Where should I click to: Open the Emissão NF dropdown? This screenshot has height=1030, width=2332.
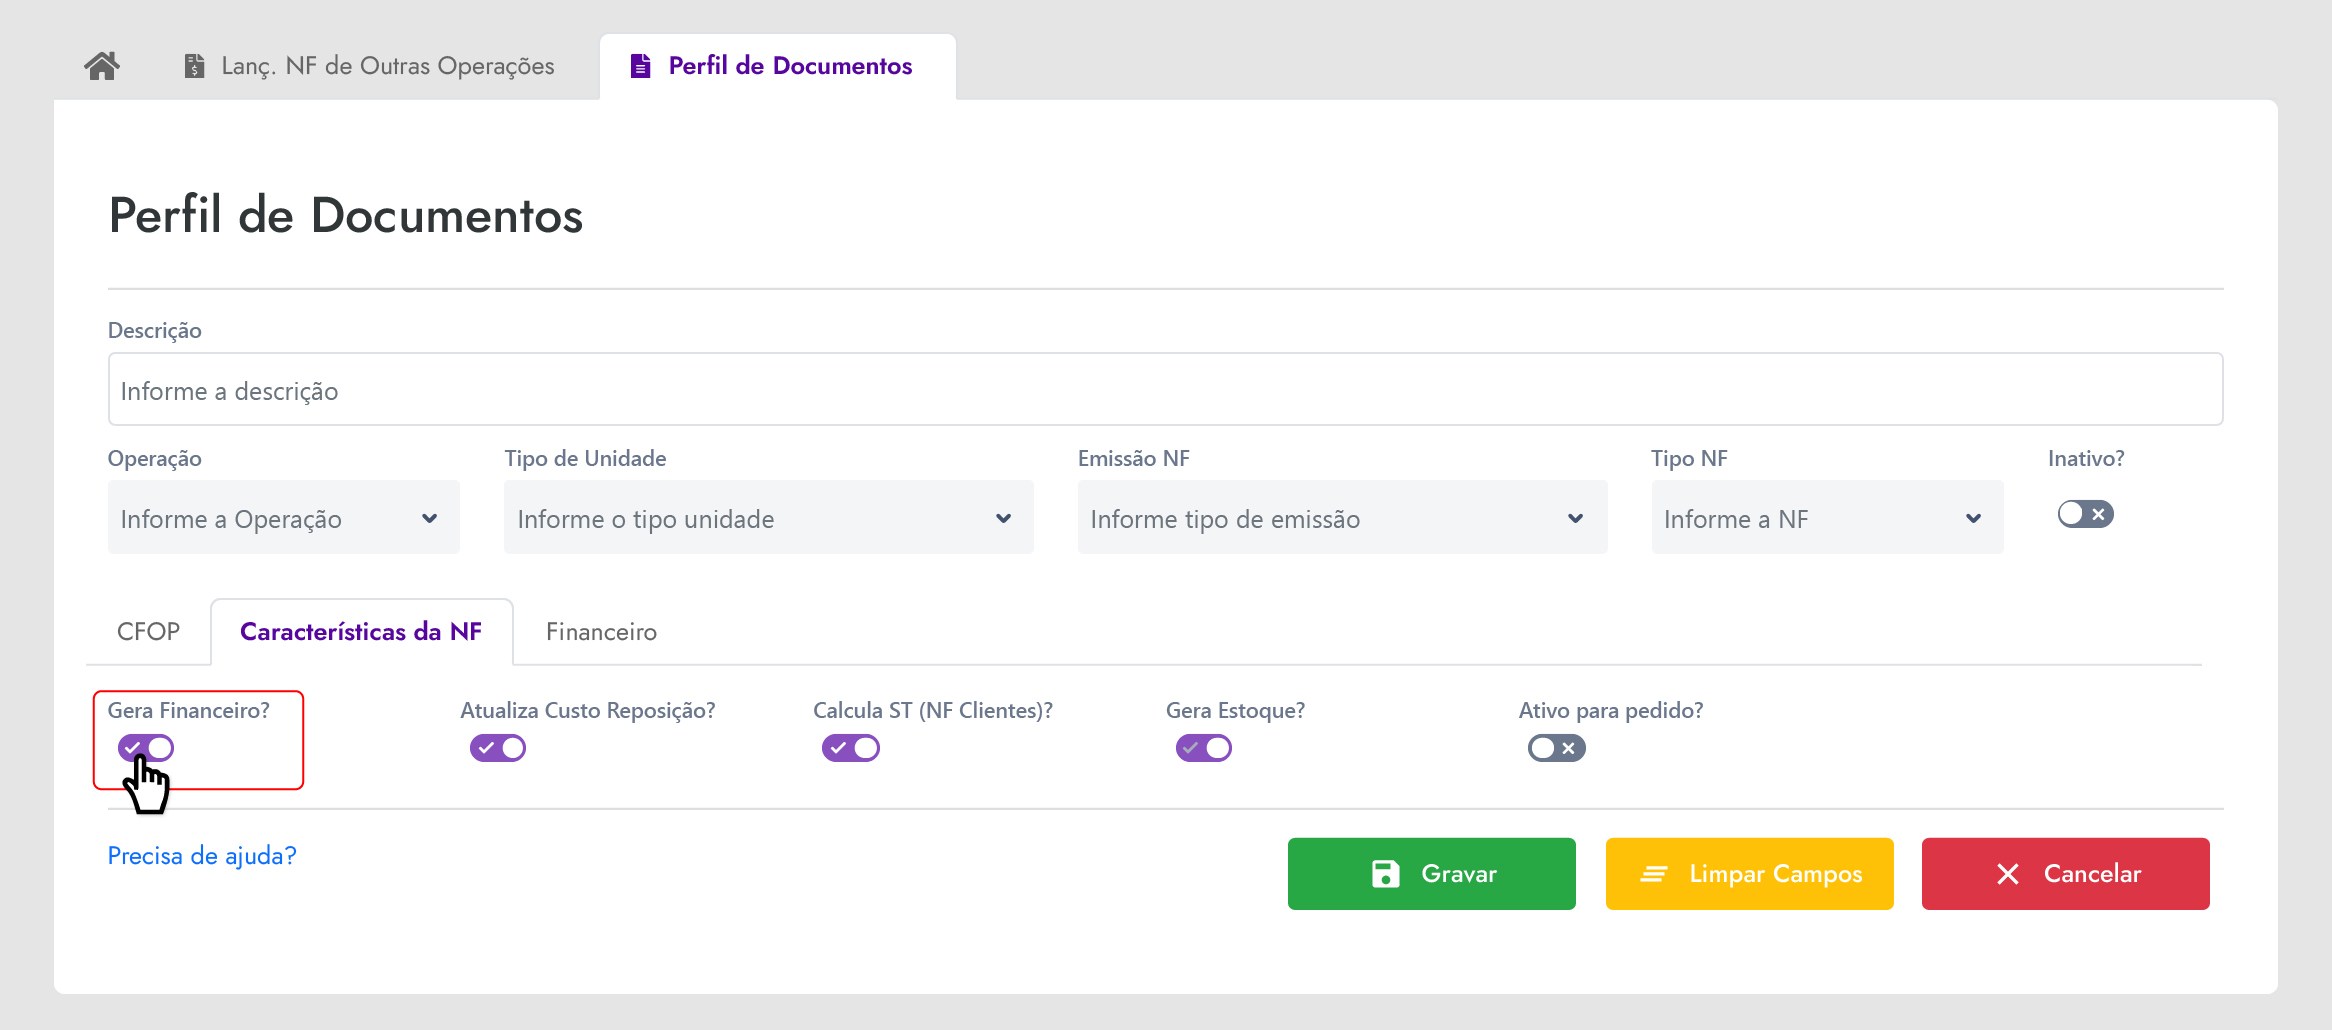point(1342,518)
